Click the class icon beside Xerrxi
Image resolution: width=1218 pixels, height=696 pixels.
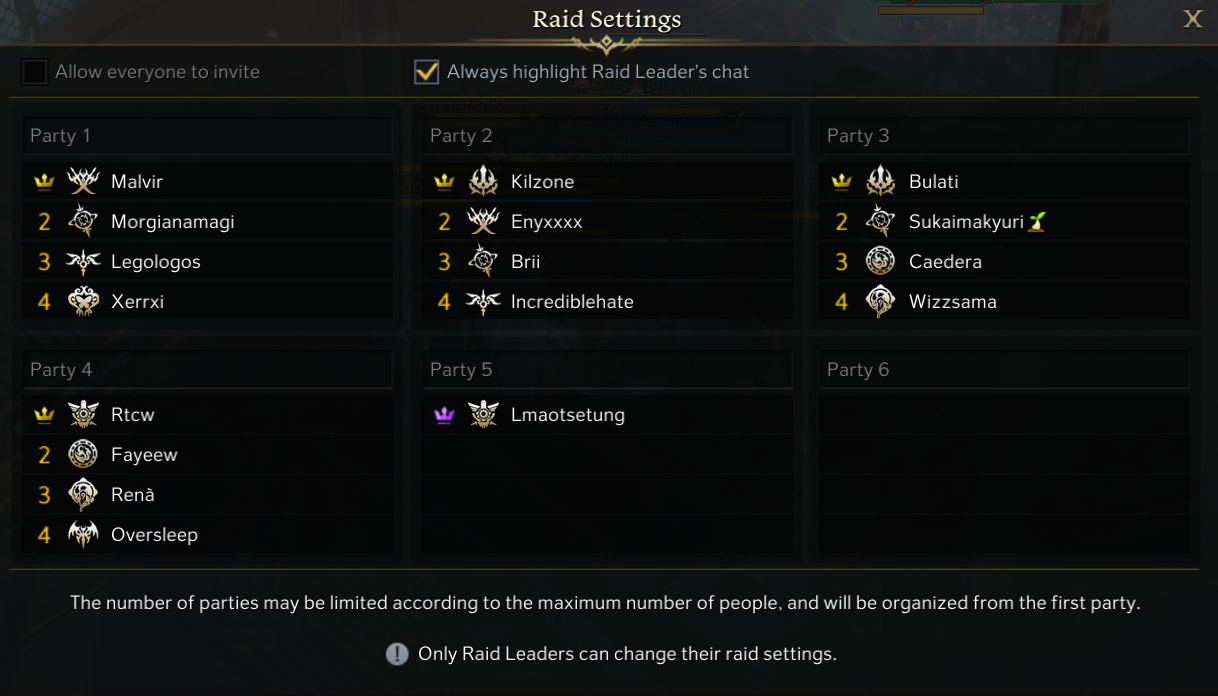(84, 301)
